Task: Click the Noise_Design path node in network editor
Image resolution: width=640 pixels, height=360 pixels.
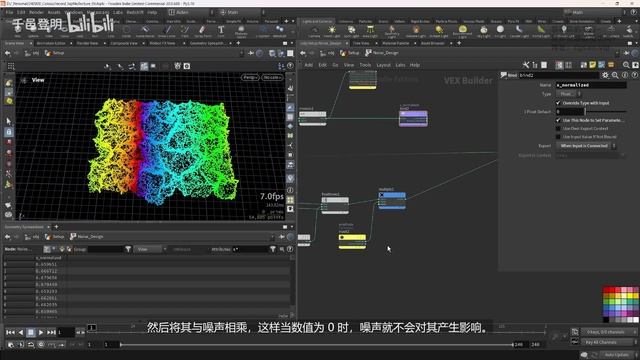Action: tap(382, 53)
